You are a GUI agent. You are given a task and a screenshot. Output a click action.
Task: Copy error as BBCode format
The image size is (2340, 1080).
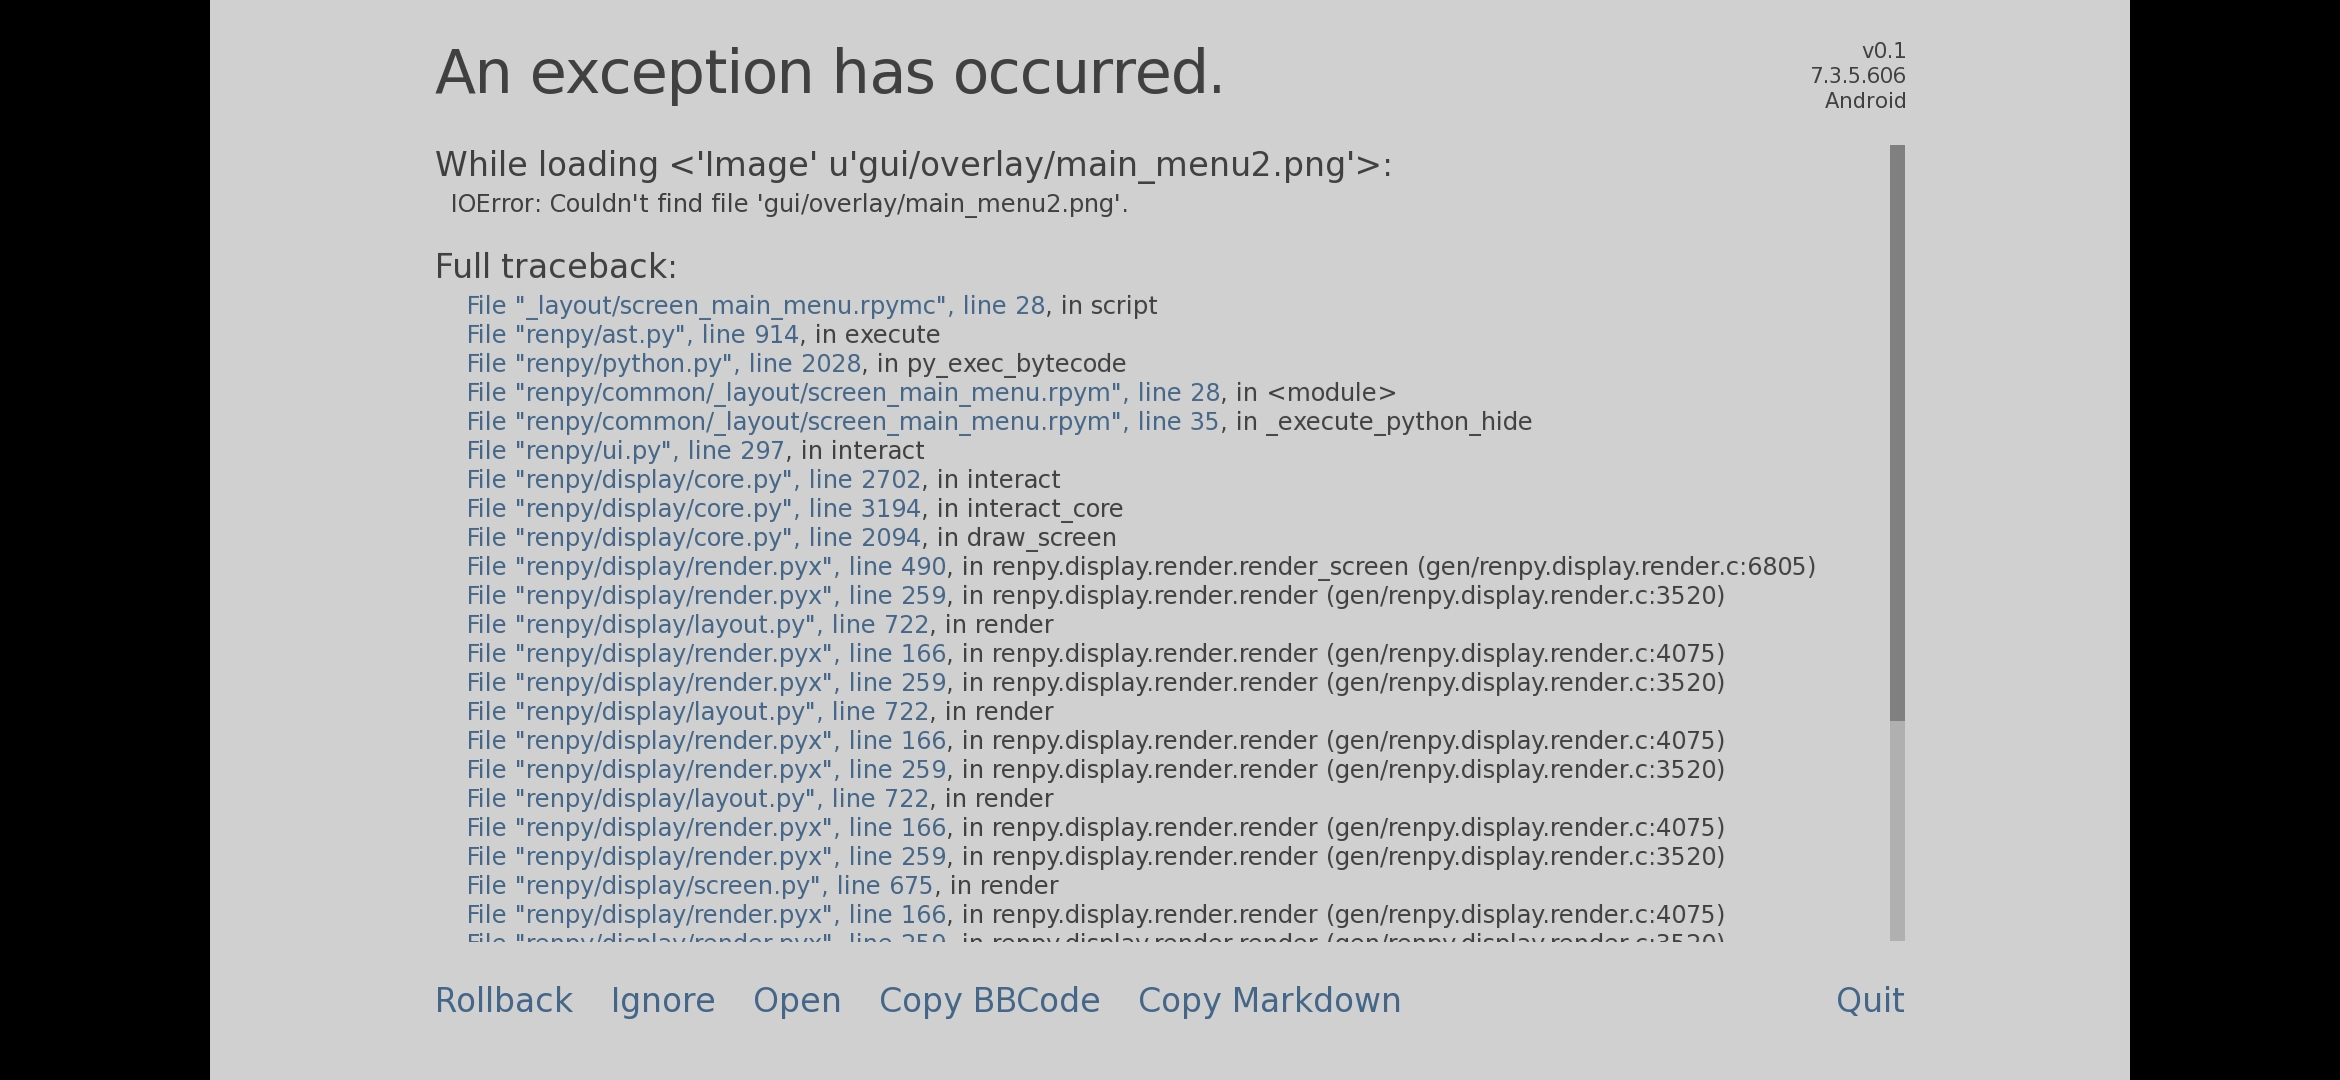coord(989,1001)
